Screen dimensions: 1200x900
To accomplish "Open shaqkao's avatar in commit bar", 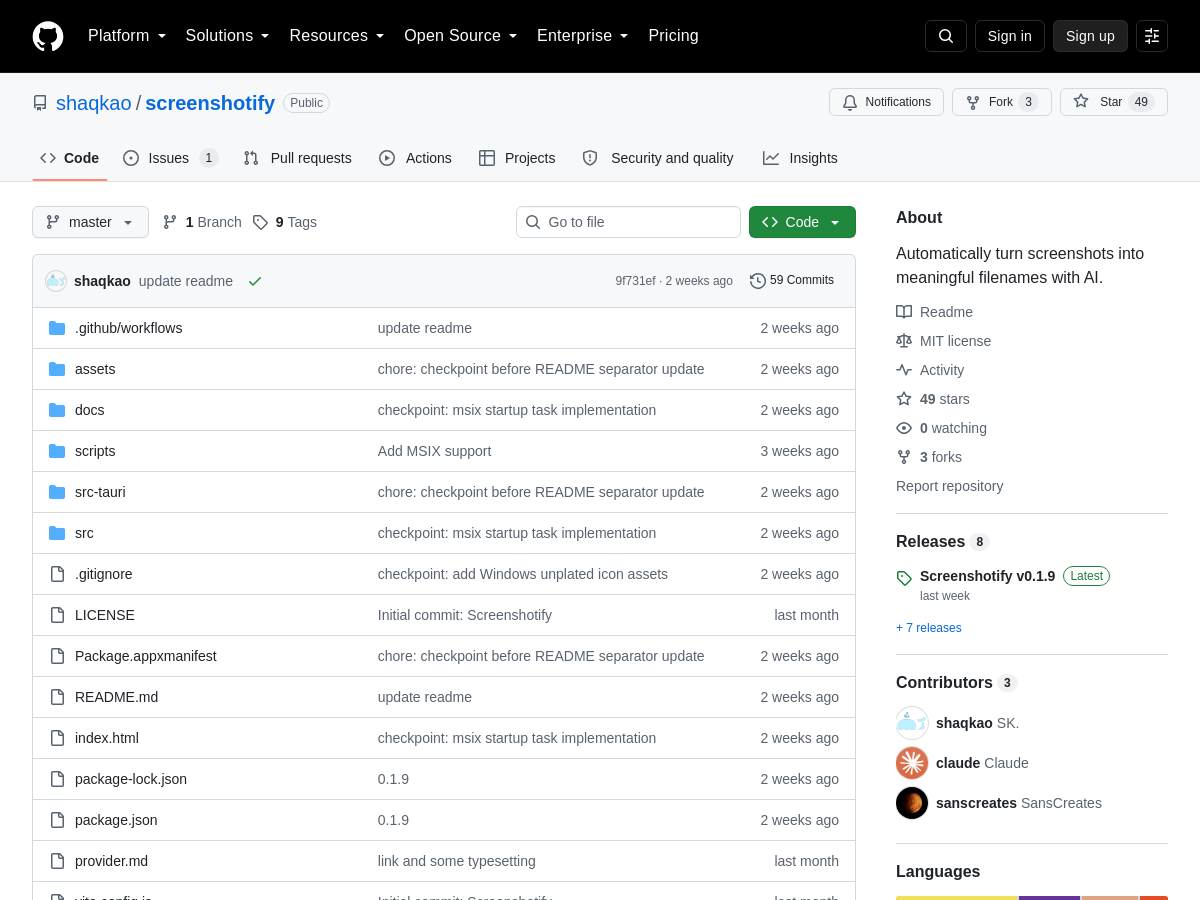I will [x=56, y=281].
